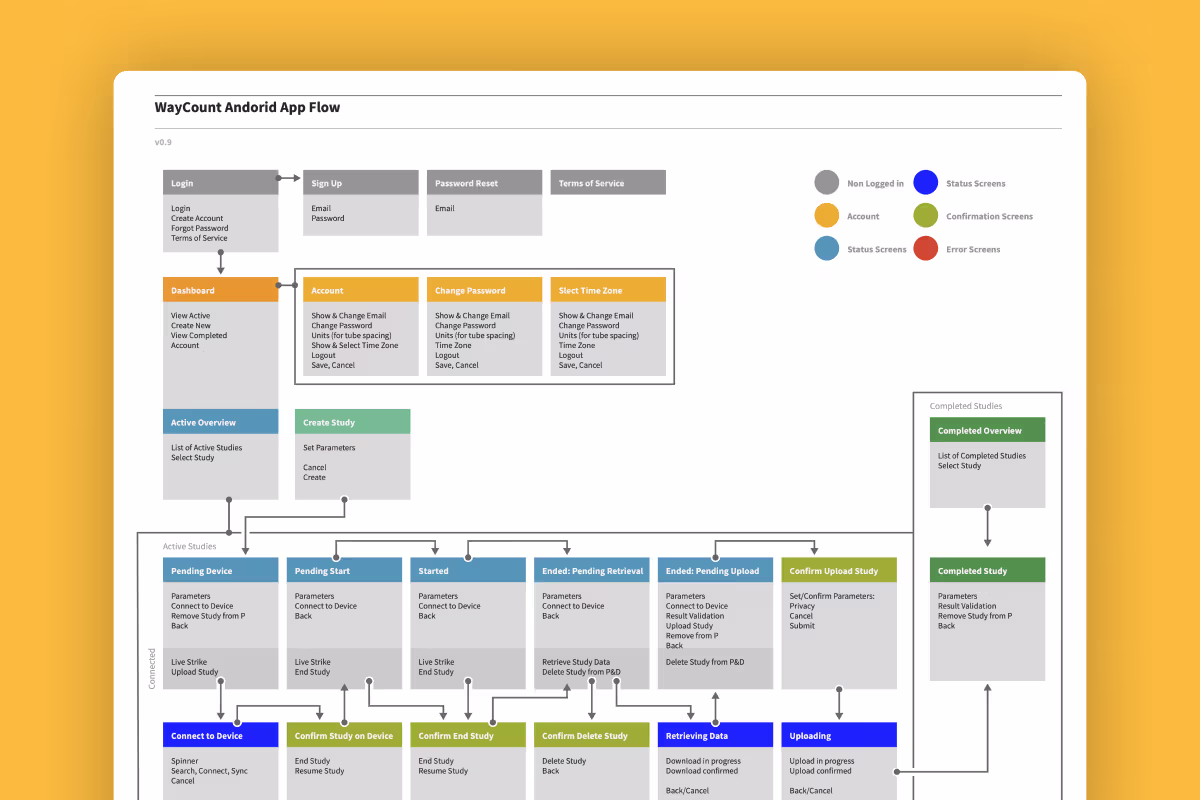Click Download in progress text
The width and height of the screenshot is (1200, 800).
(x=704, y=761)
